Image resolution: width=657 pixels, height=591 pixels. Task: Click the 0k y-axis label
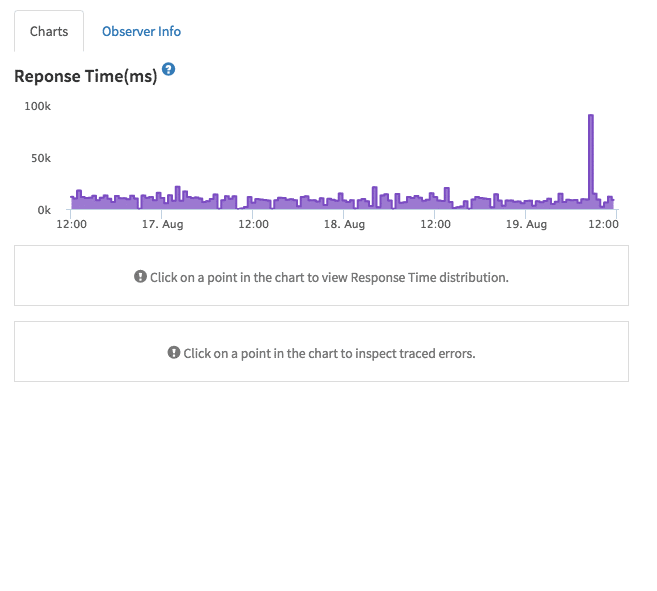point(44,210)
